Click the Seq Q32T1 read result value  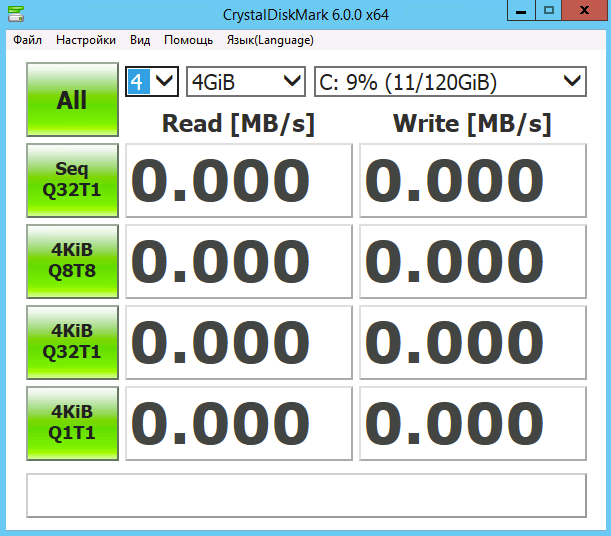[x=238, y=180]
